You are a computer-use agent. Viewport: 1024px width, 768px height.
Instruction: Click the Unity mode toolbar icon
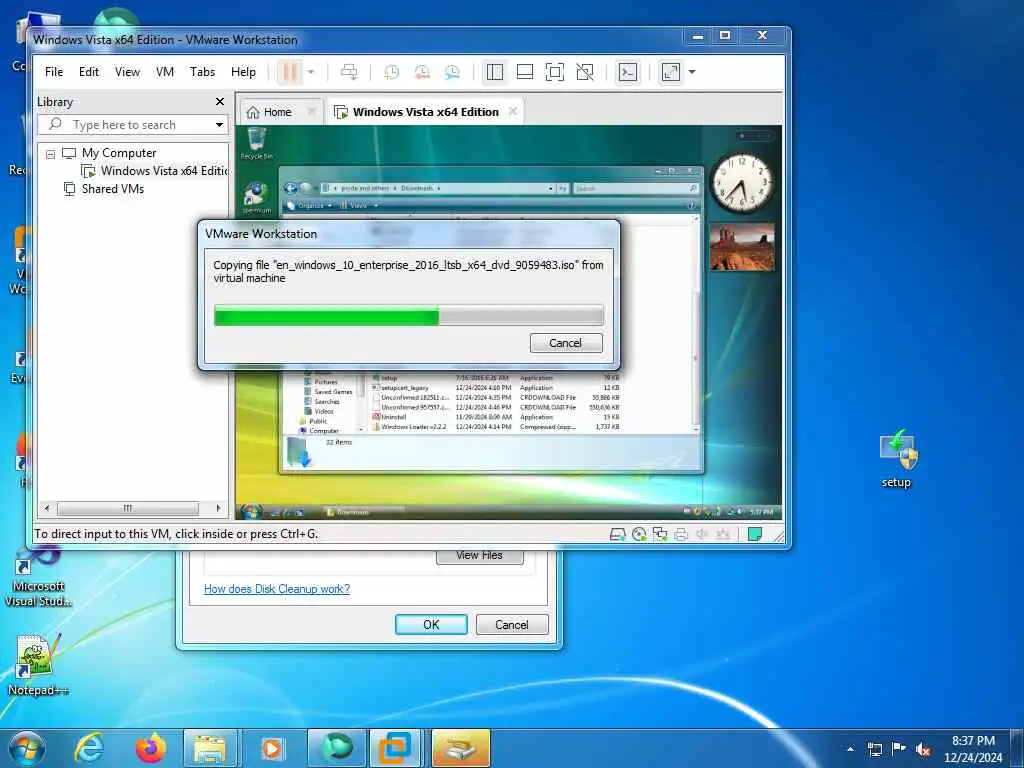tap(585, 72)
